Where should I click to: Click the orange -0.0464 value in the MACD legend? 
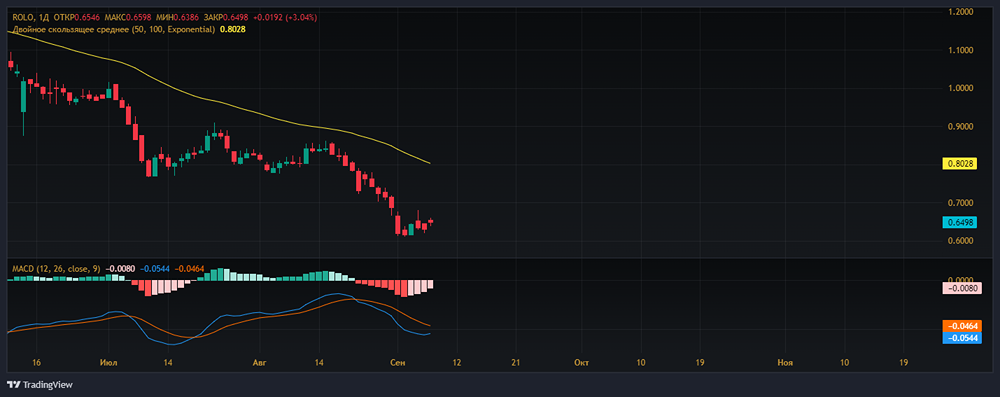(x=189, y=269)
